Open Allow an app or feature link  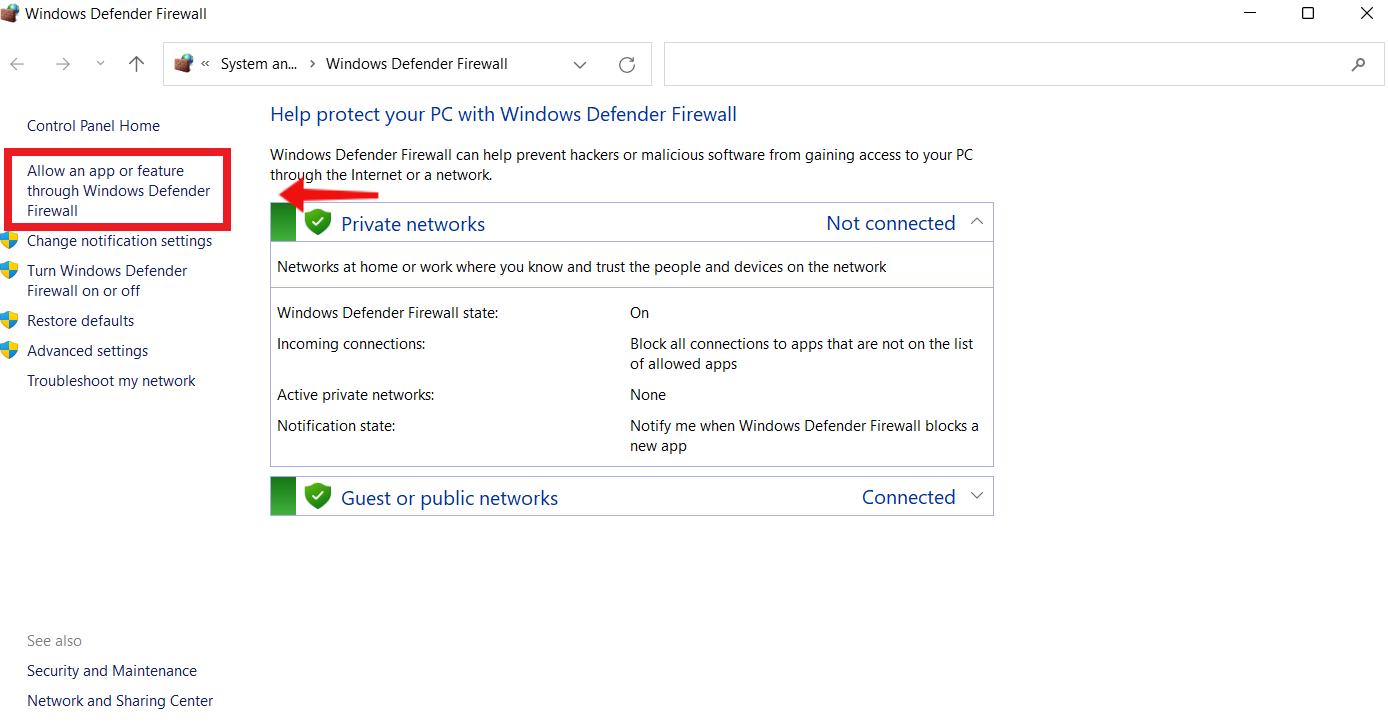coord(119,191)
